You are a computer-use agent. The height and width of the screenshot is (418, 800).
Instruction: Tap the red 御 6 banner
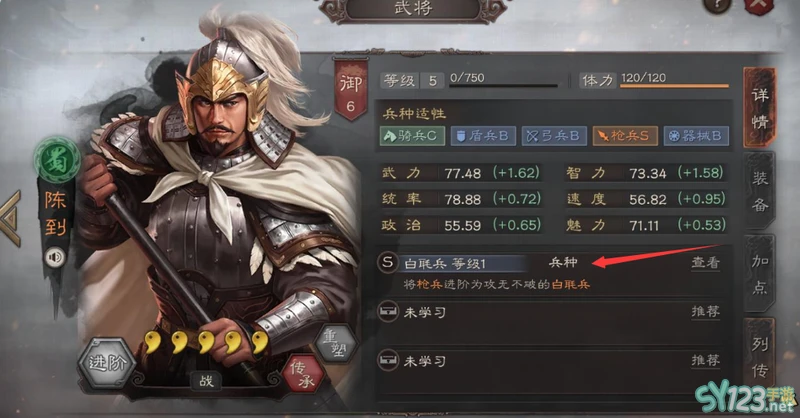point(350,90)
